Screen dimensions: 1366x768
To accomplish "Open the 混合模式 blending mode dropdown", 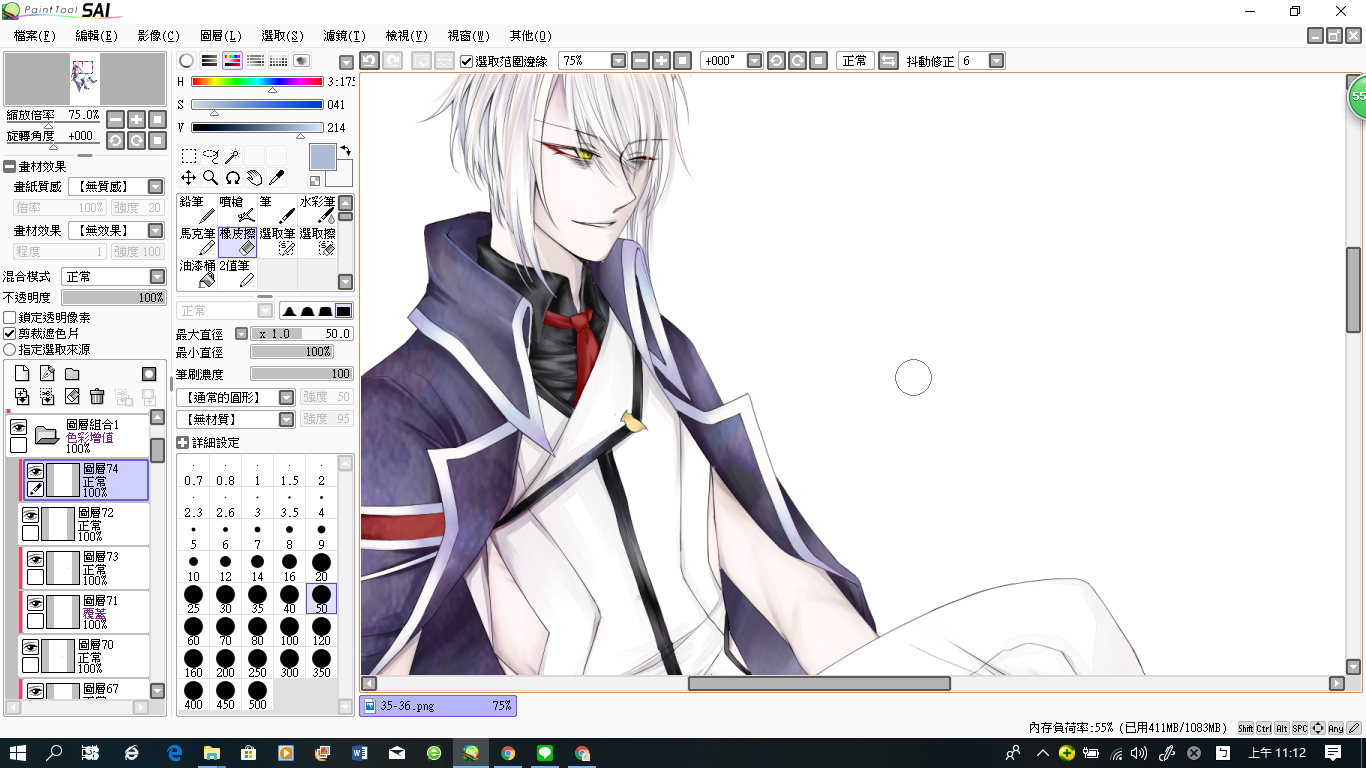I will (x=157, y=276).
